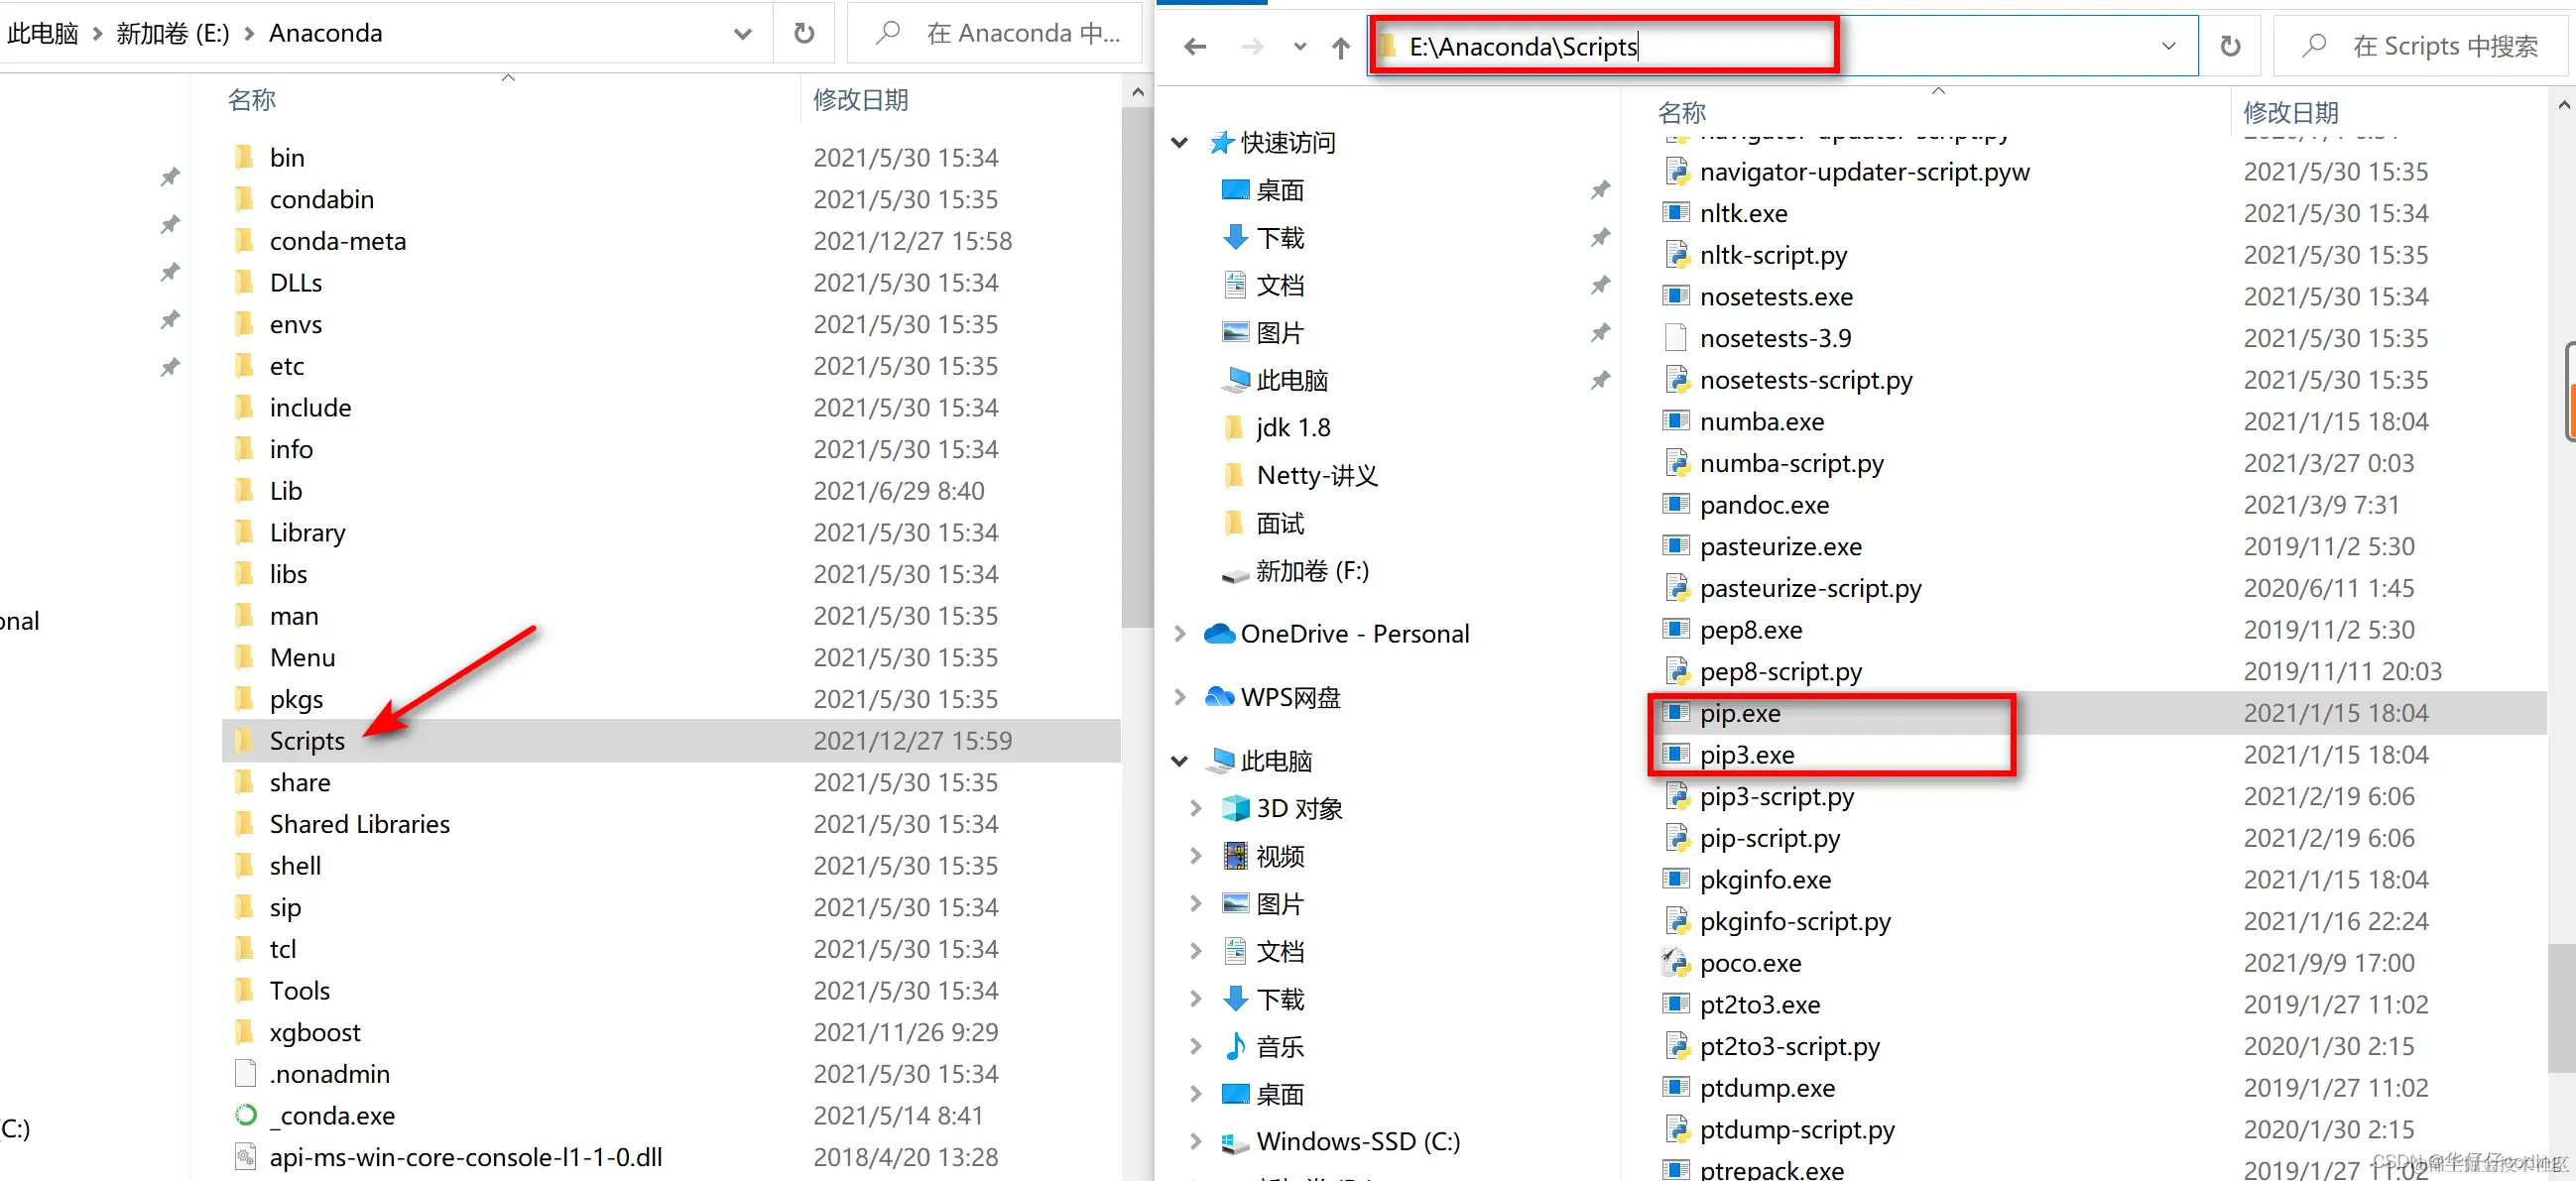
Task: Open recent locations dropdown arrow
Action: (x=1299, y=46)
